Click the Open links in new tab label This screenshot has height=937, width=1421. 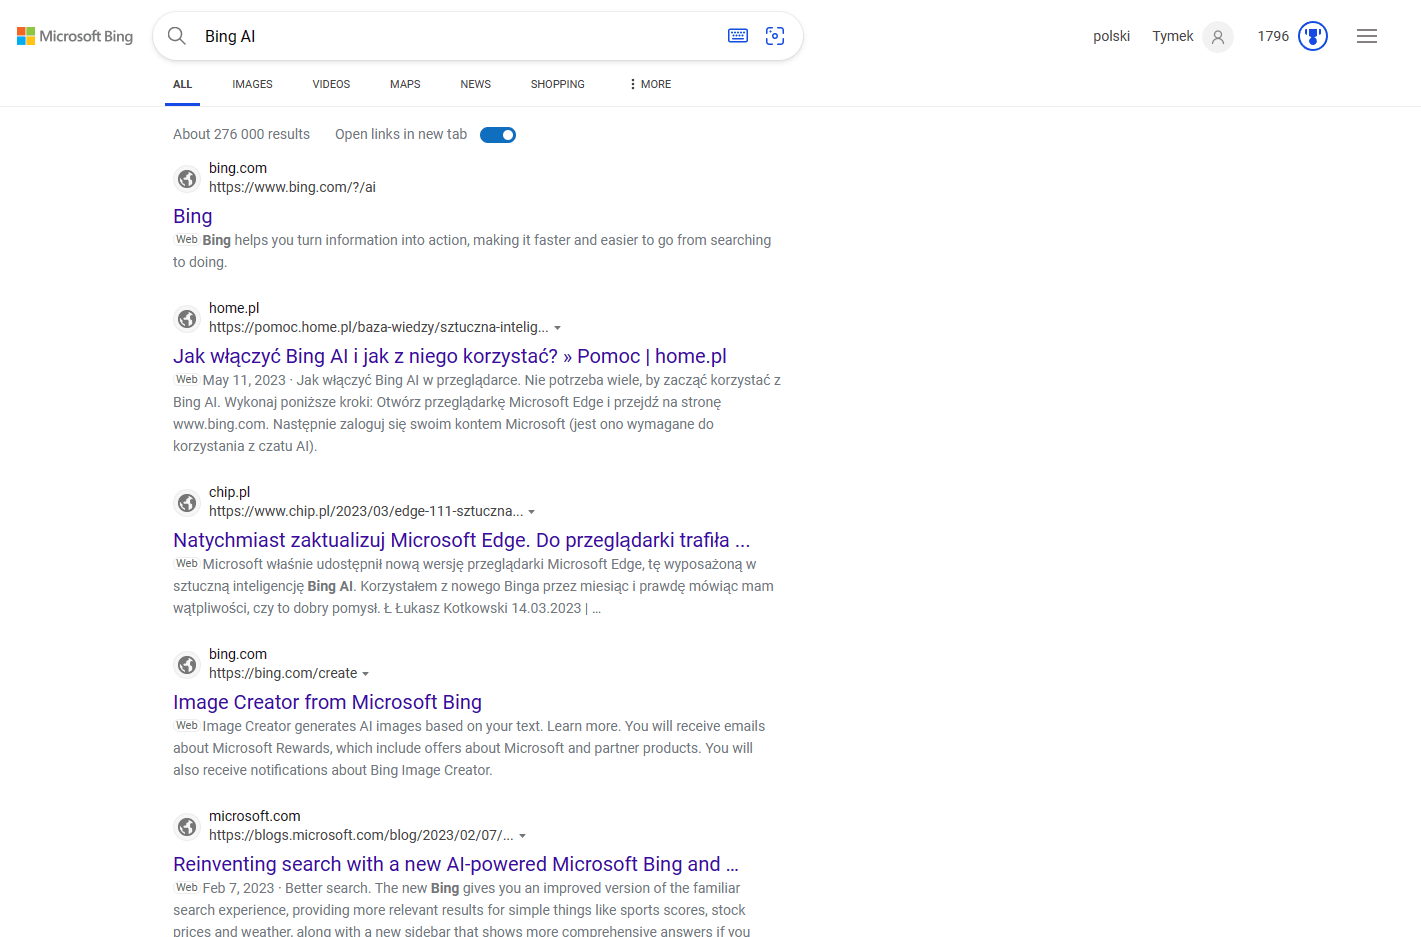401,134
